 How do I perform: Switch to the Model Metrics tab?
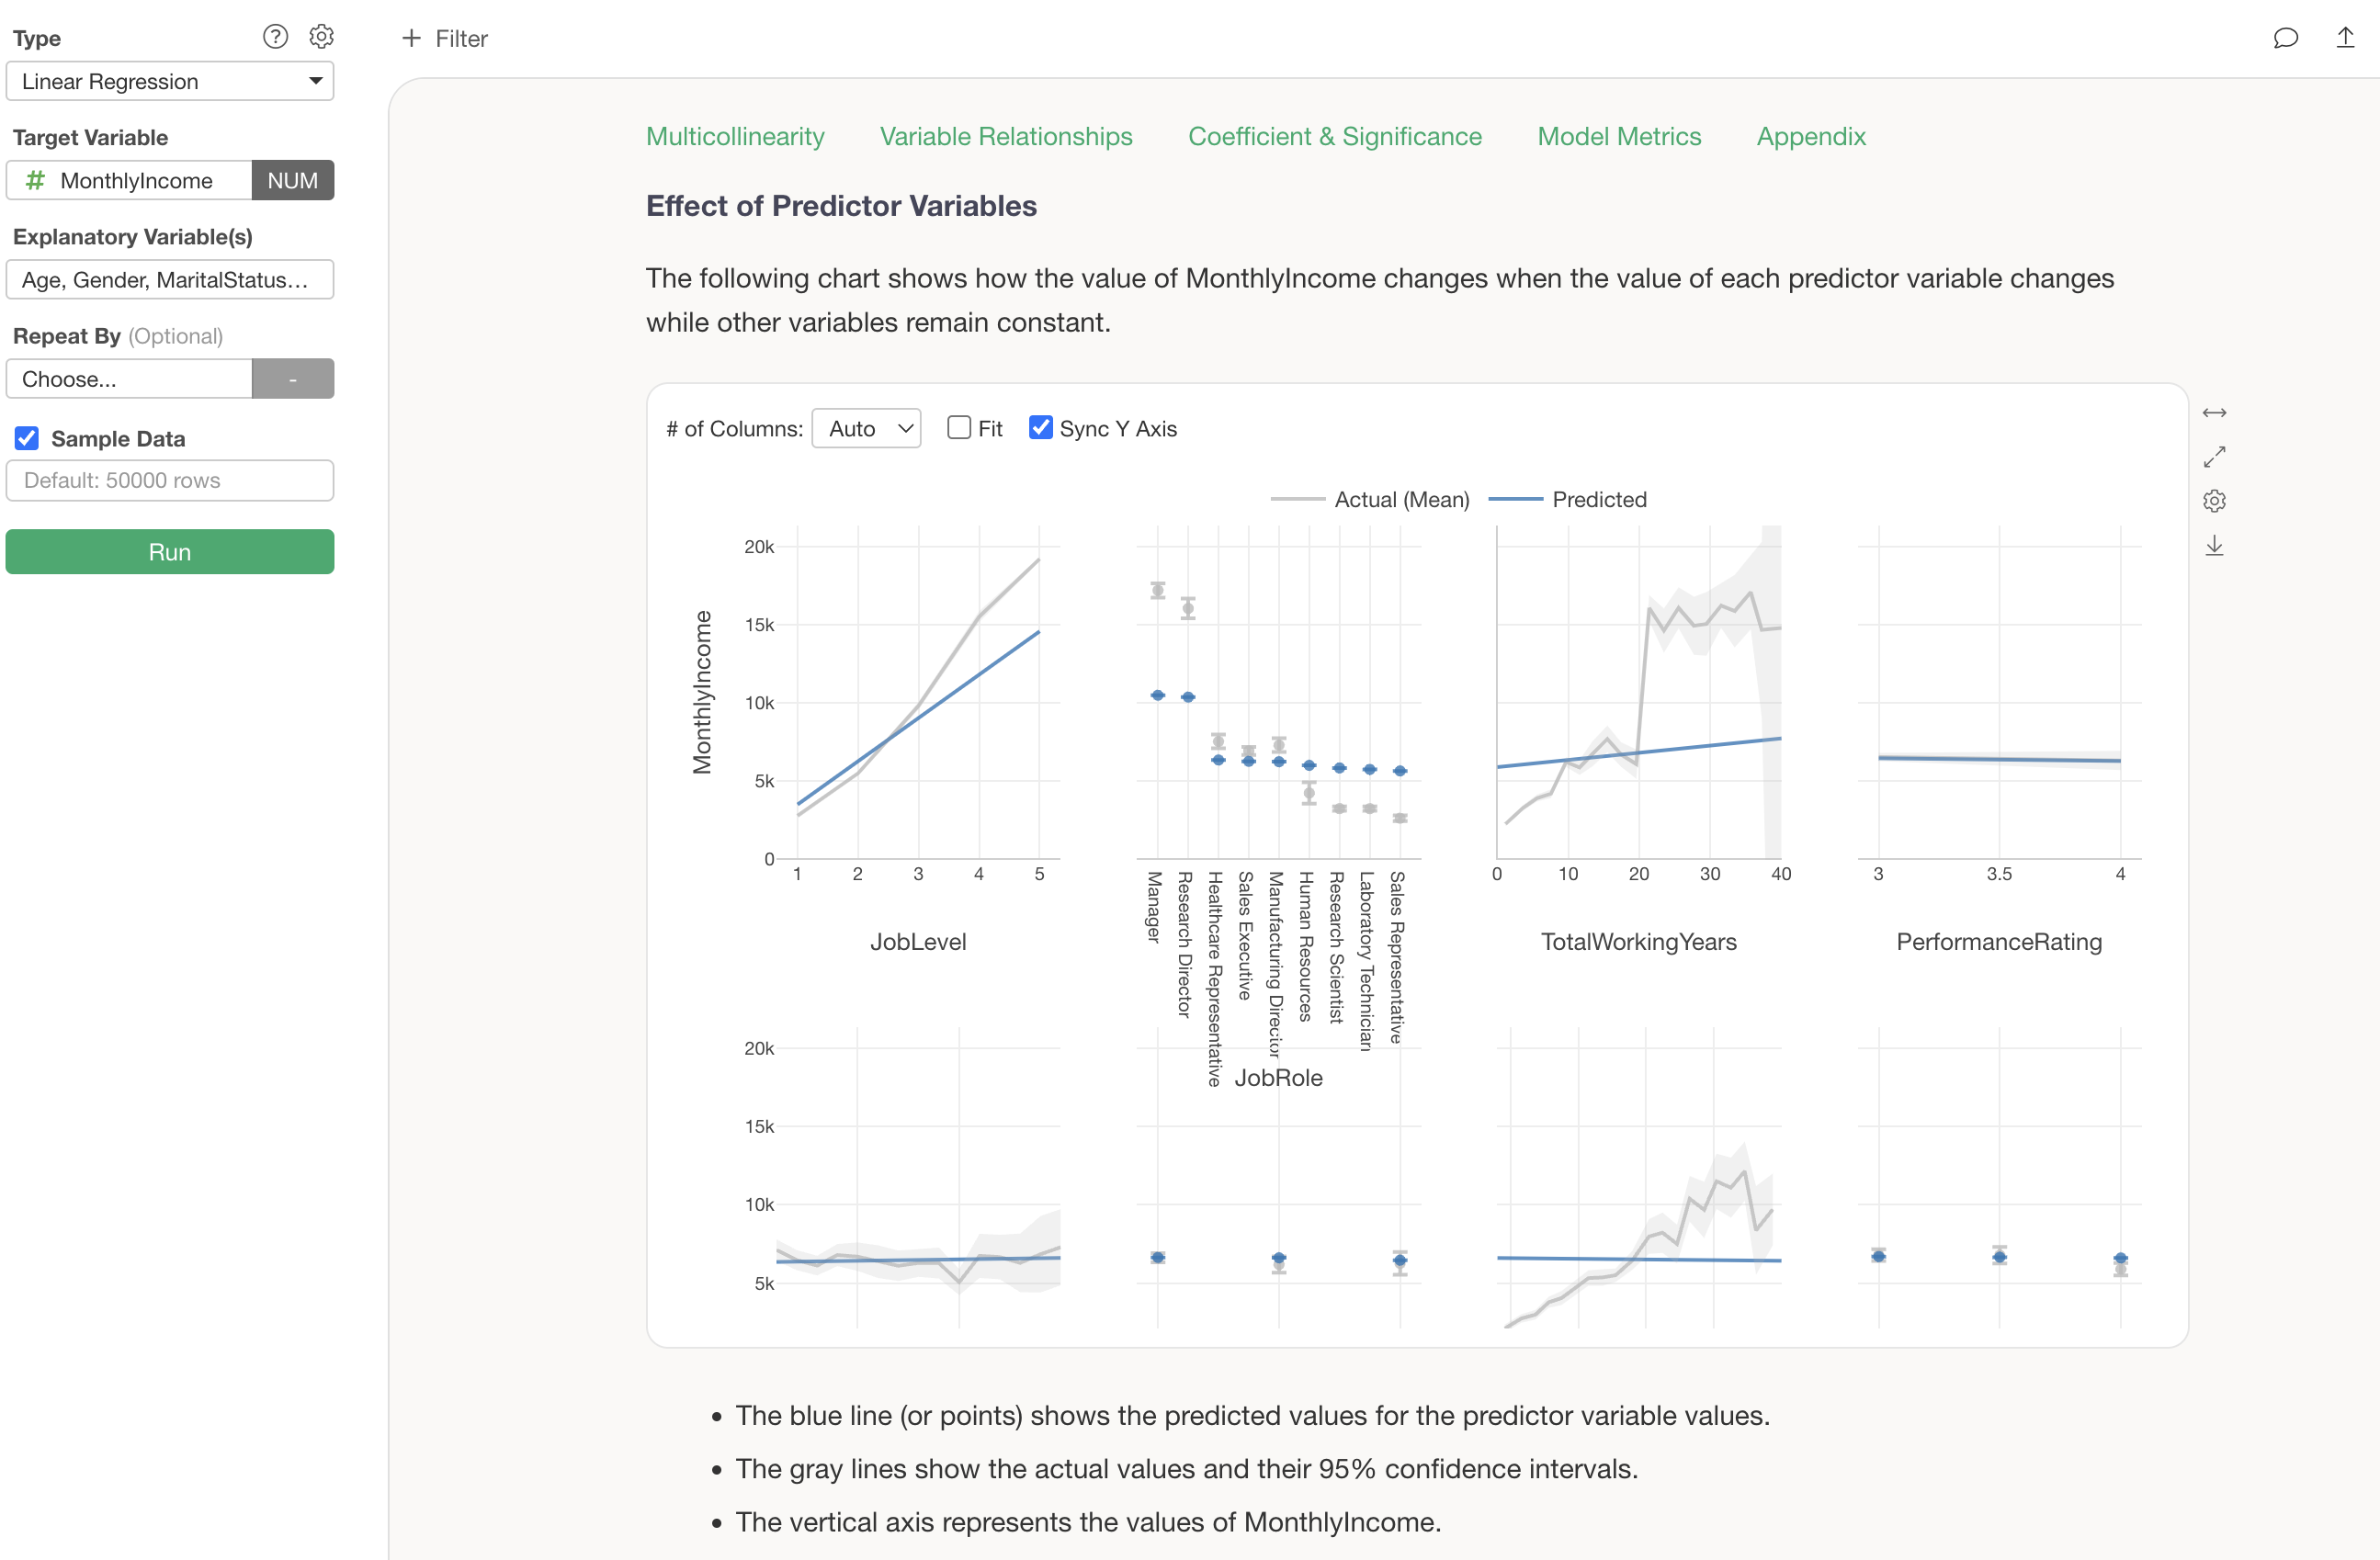[x=1618, y=137]
